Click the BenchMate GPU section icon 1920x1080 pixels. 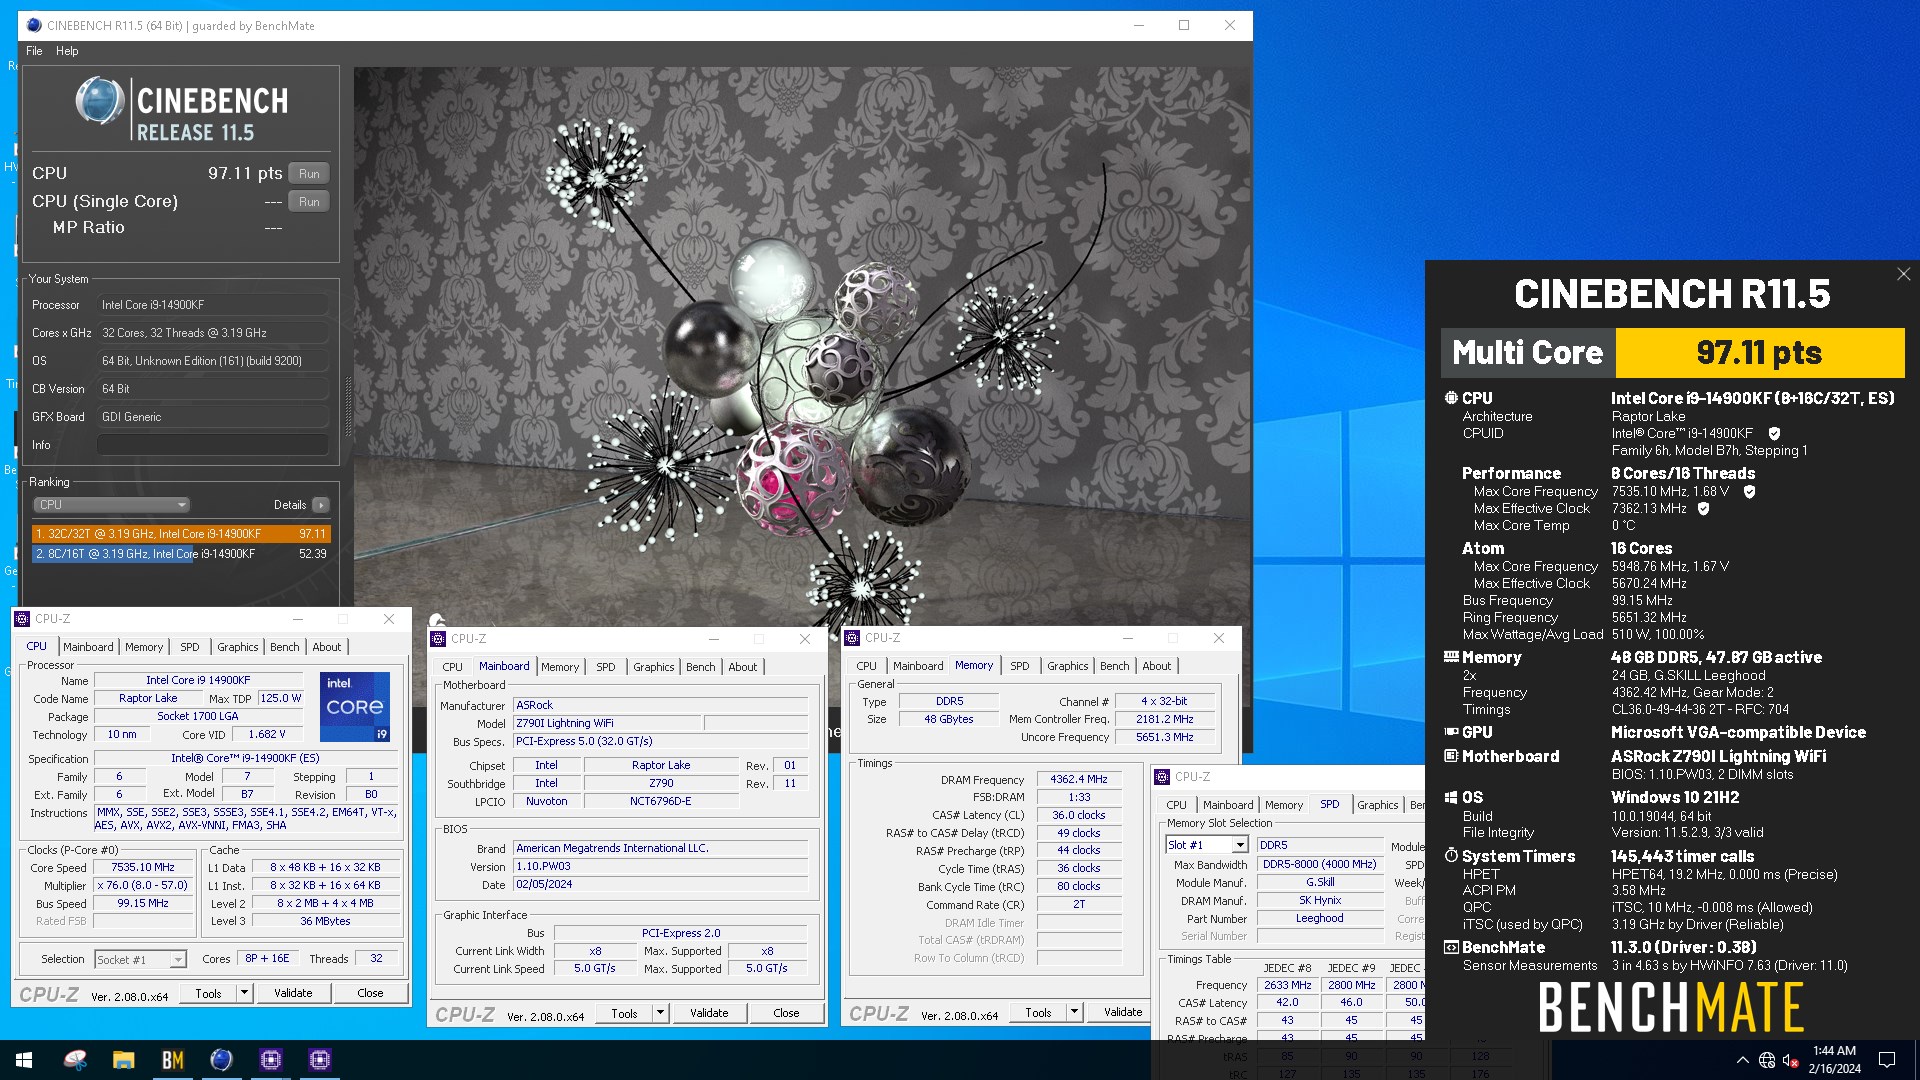pyautogui.click(x=1451, y=732)
